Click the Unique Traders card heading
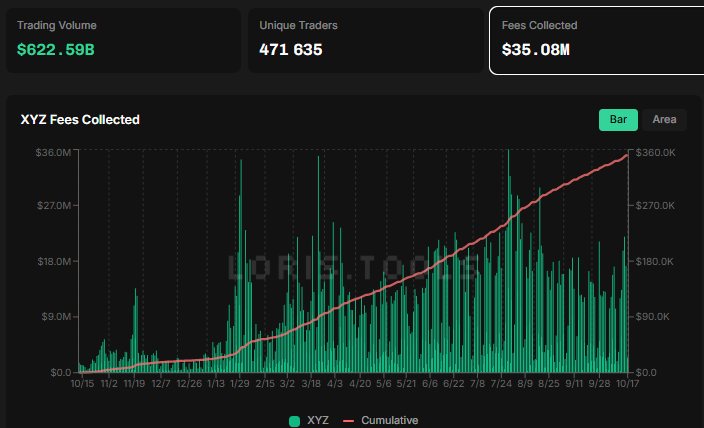The width and height of the screenshot is (704, 428). 298,26
